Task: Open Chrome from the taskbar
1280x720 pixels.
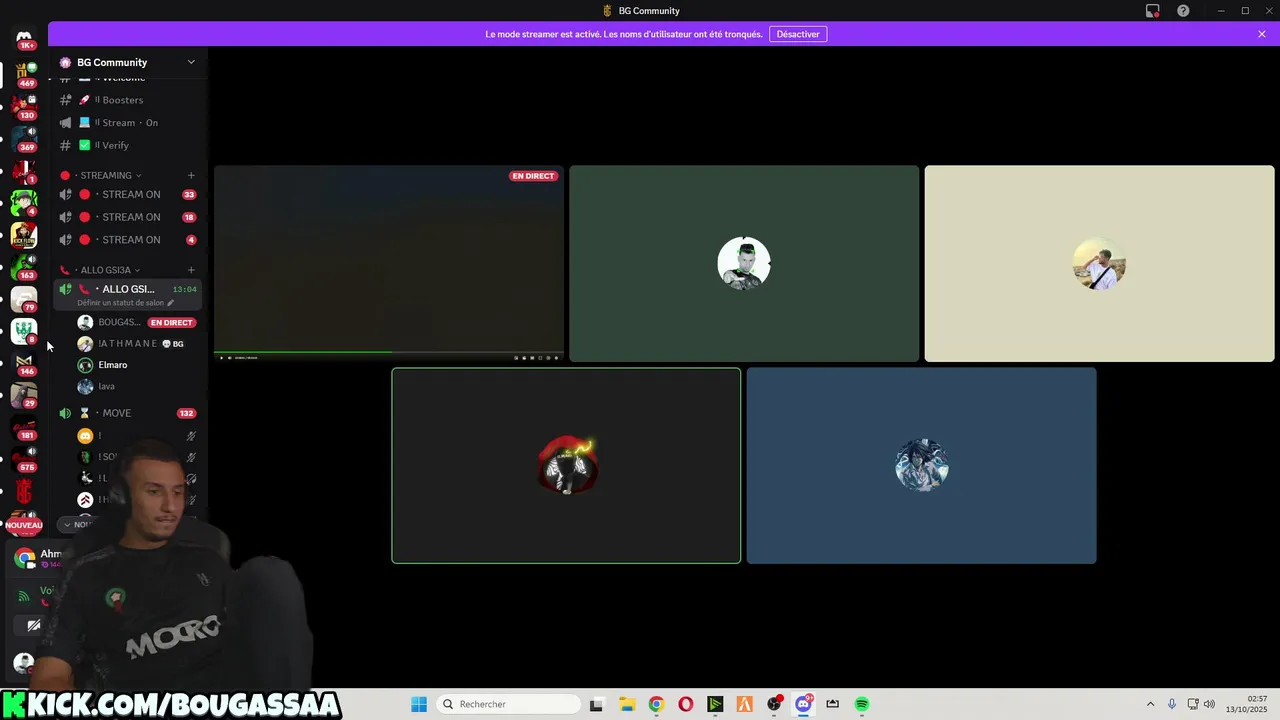Action: (656, 704)
